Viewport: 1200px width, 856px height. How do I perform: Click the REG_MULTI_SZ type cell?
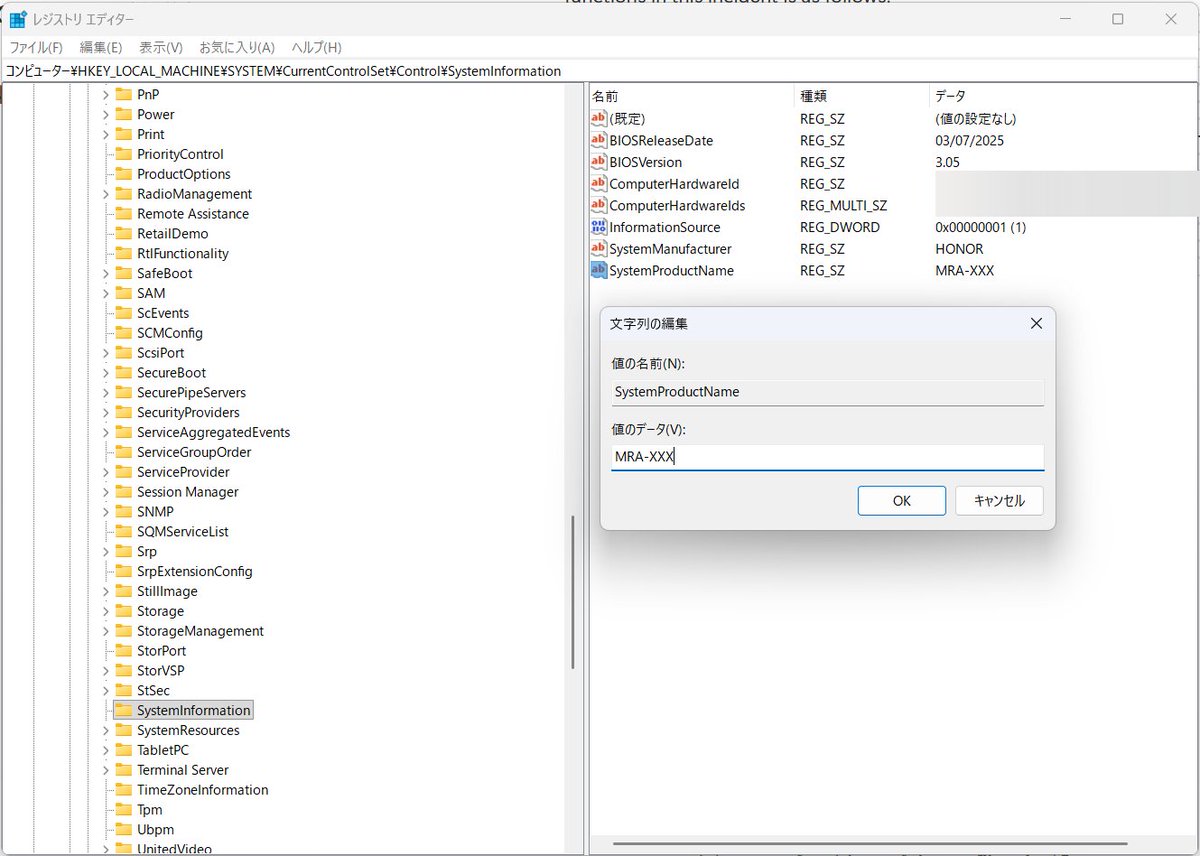pos(843,205)
